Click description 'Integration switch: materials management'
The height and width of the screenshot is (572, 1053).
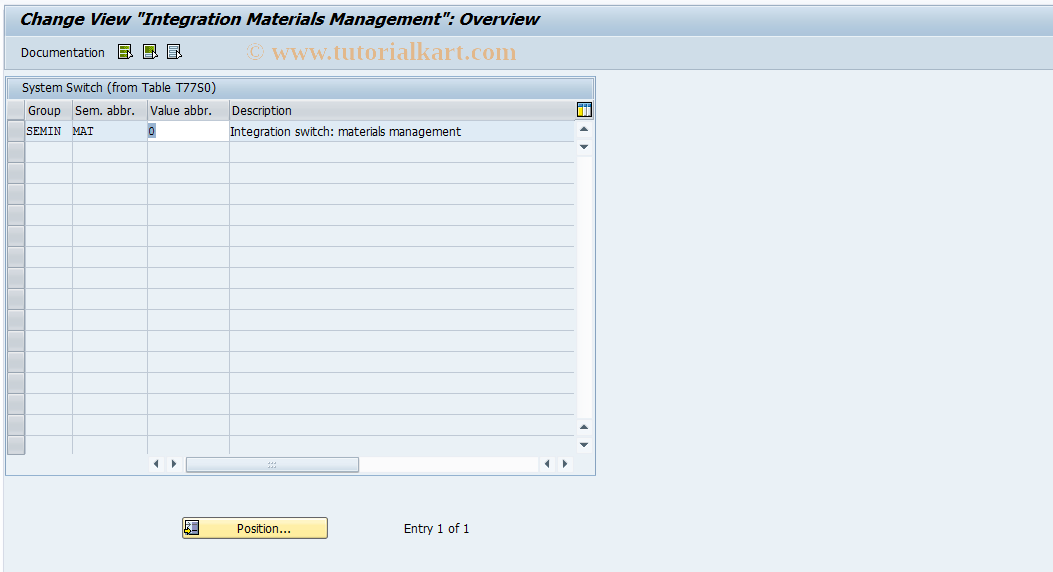click(x=345, y=132)
